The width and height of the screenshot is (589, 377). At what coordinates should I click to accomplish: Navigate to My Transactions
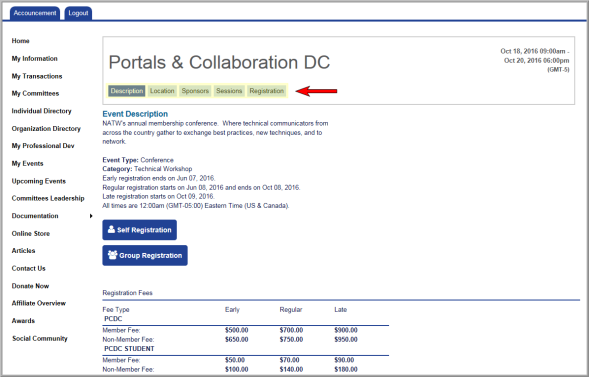tap(37, 76)
